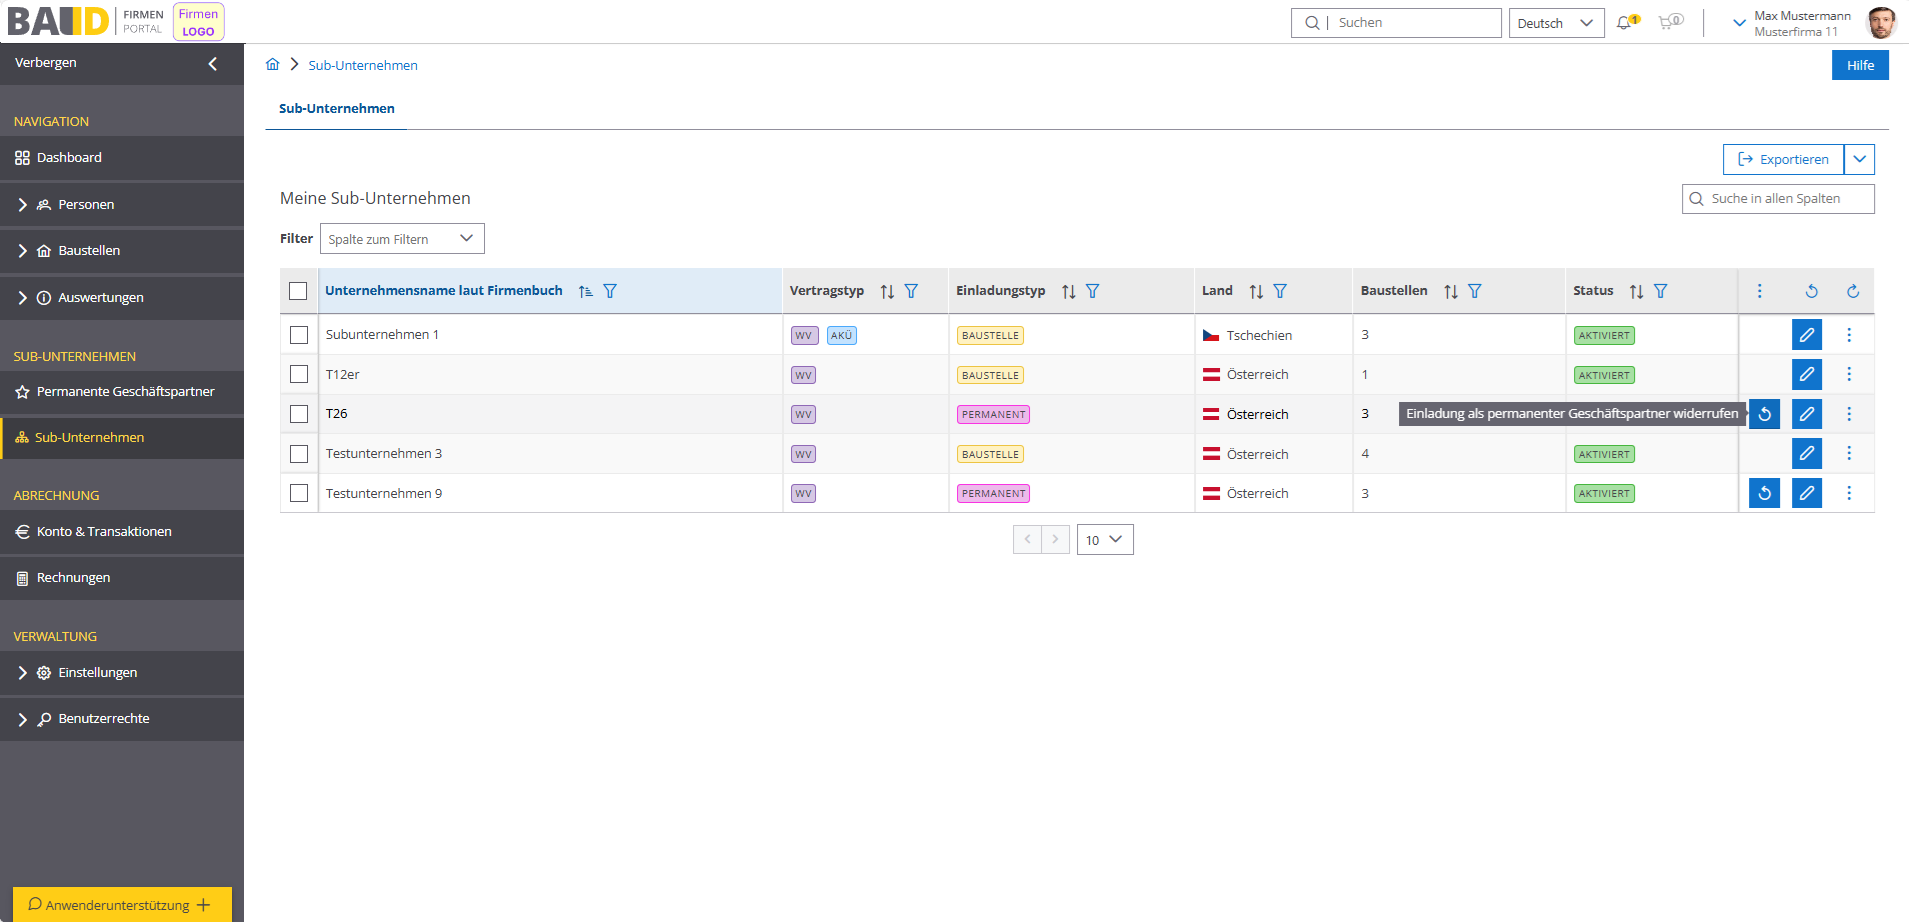Open Permanente Geschäftspartner in sidebar
Viewport: 1914px width, 922px height.
(x=125, y=392)
